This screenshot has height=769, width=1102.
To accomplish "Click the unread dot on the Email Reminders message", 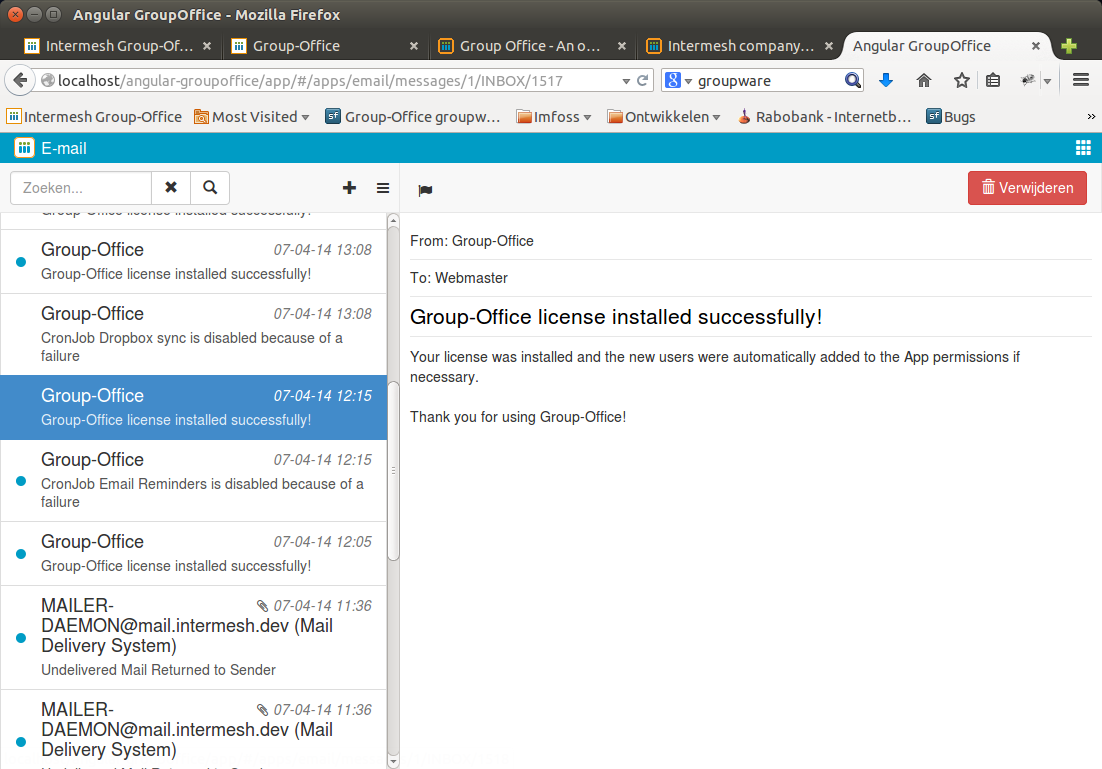I will [x=21, y=481].
